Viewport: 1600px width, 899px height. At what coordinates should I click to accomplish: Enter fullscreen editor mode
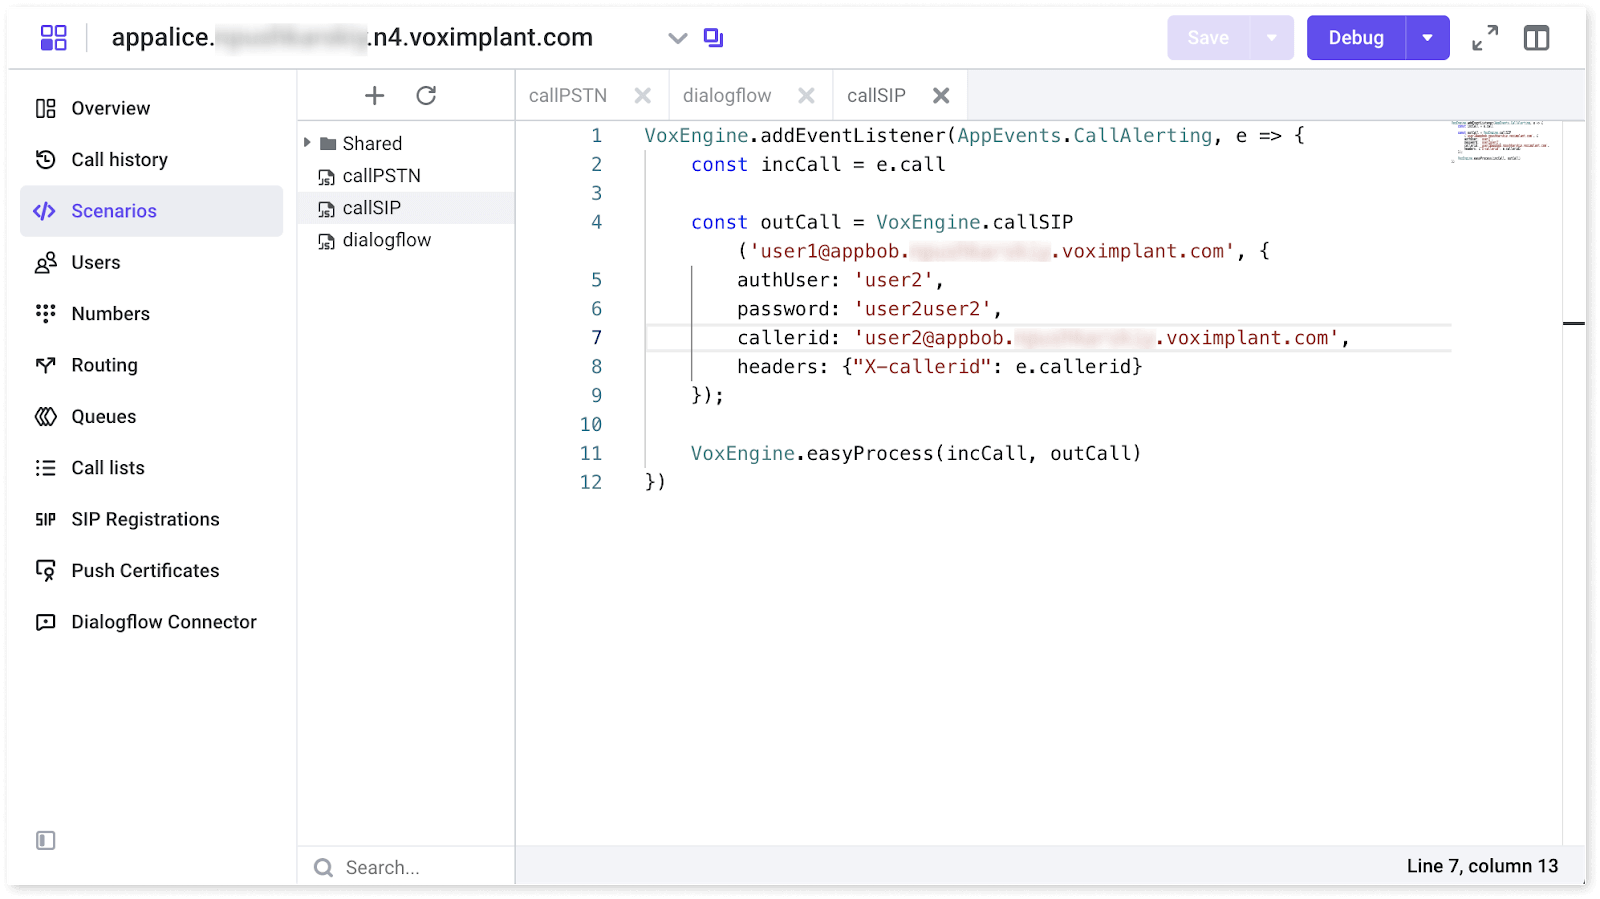(x=1485, y=38)
